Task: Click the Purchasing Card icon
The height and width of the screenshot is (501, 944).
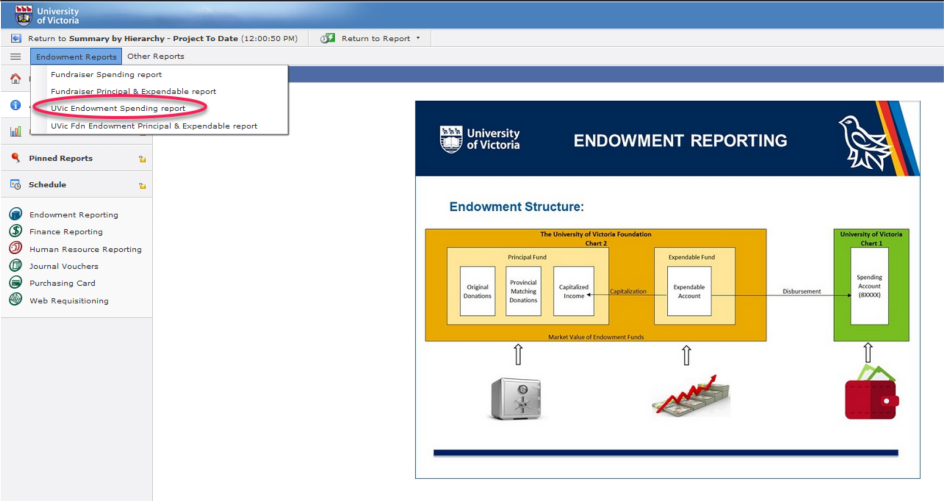Action: [16, 282]
